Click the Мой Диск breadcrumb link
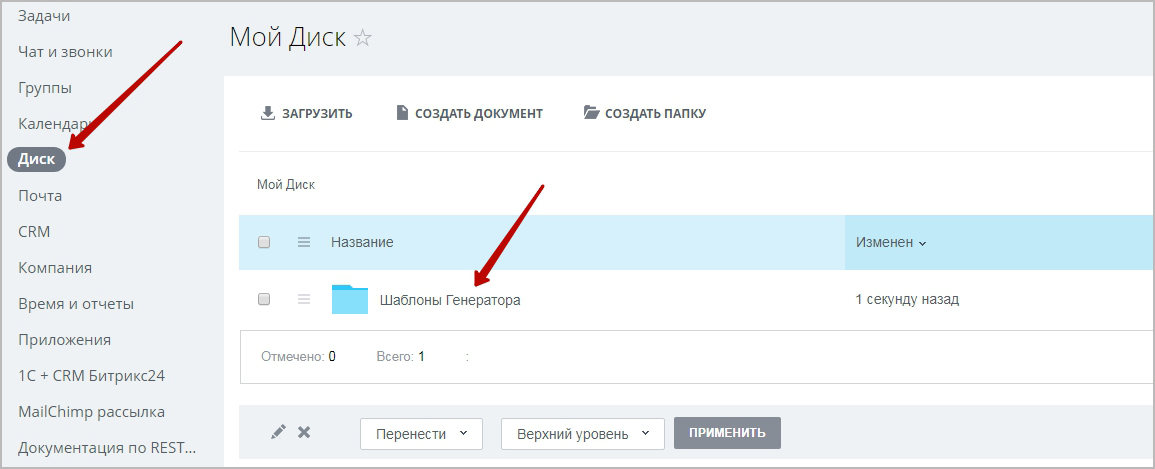Screen dimensions: 1155x469 point(286,185)
